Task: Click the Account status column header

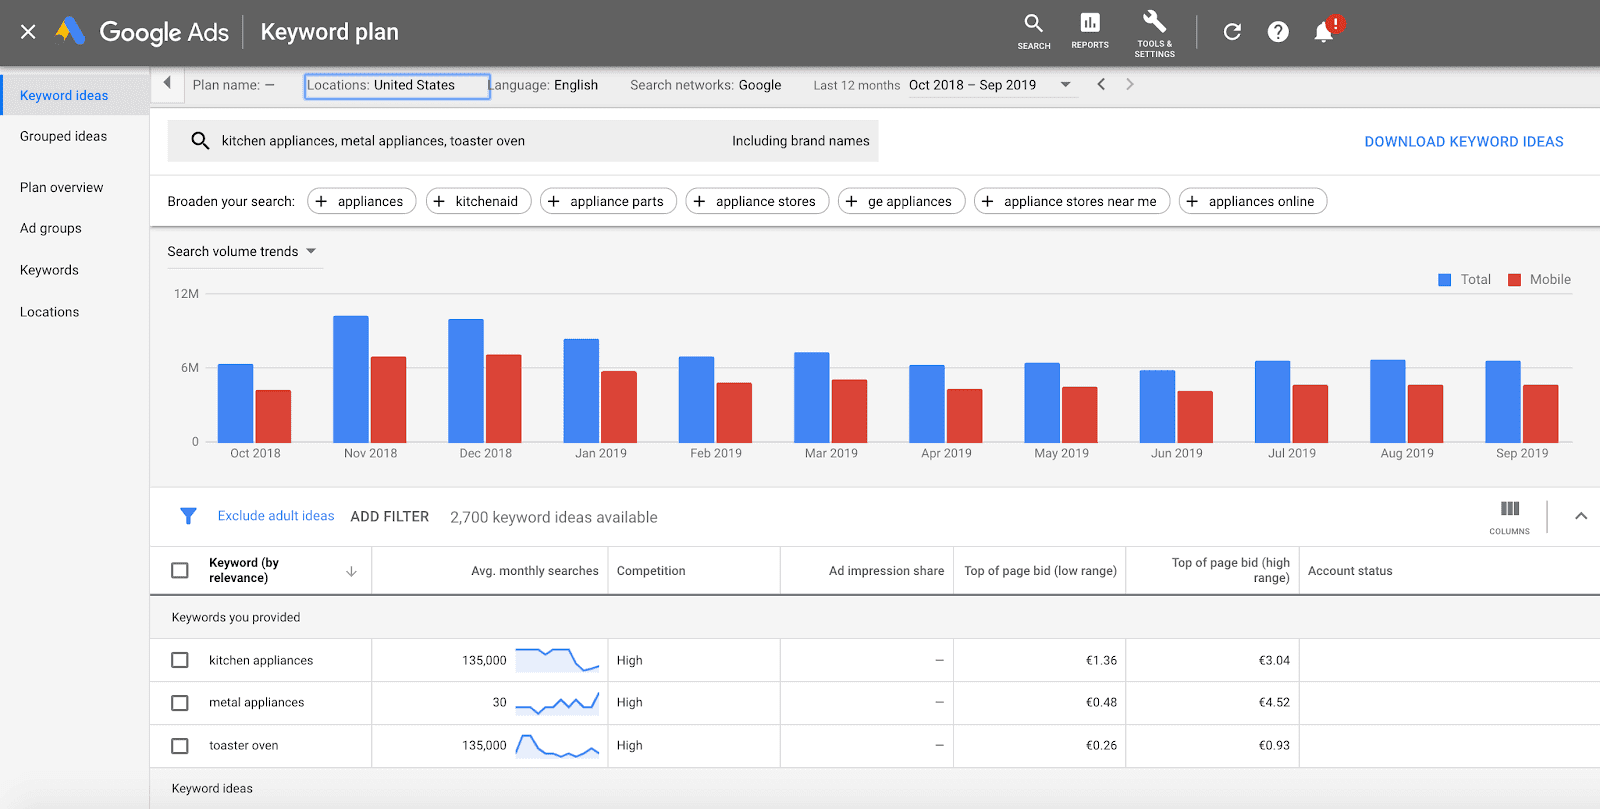Action: tap(1350, 571)
